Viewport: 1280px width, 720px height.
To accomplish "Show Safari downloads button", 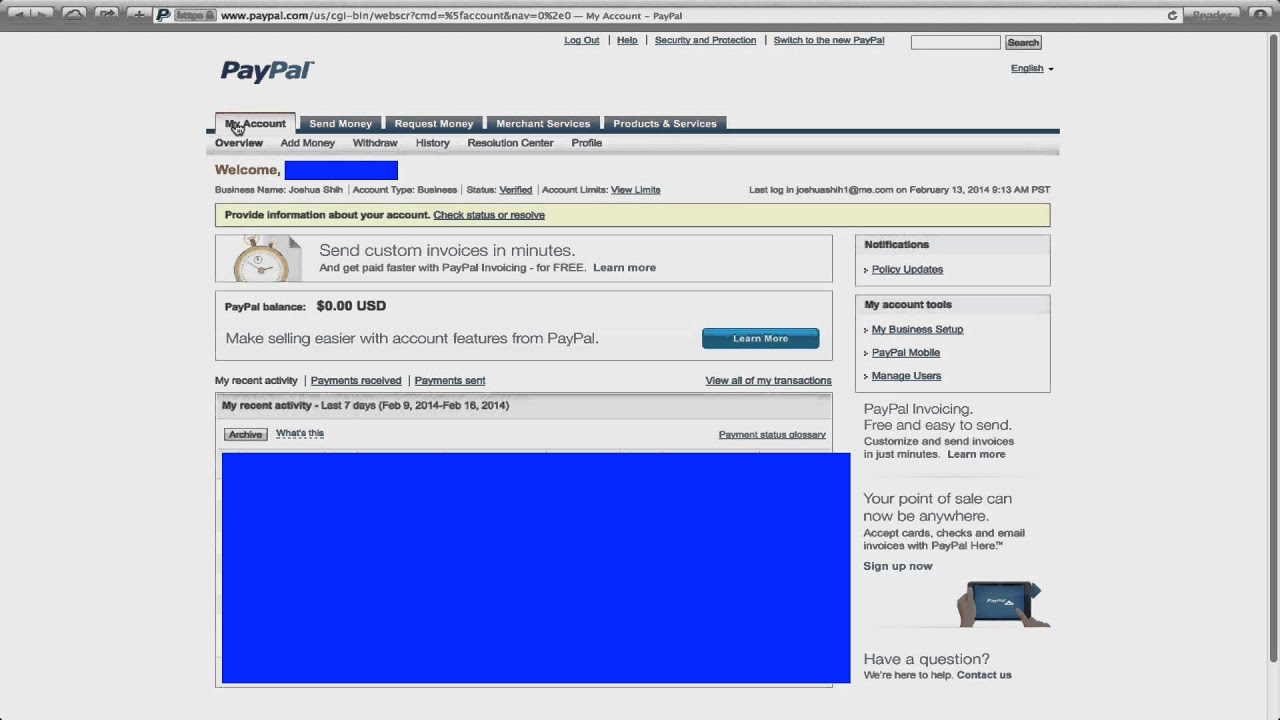I will point(1258,15).
